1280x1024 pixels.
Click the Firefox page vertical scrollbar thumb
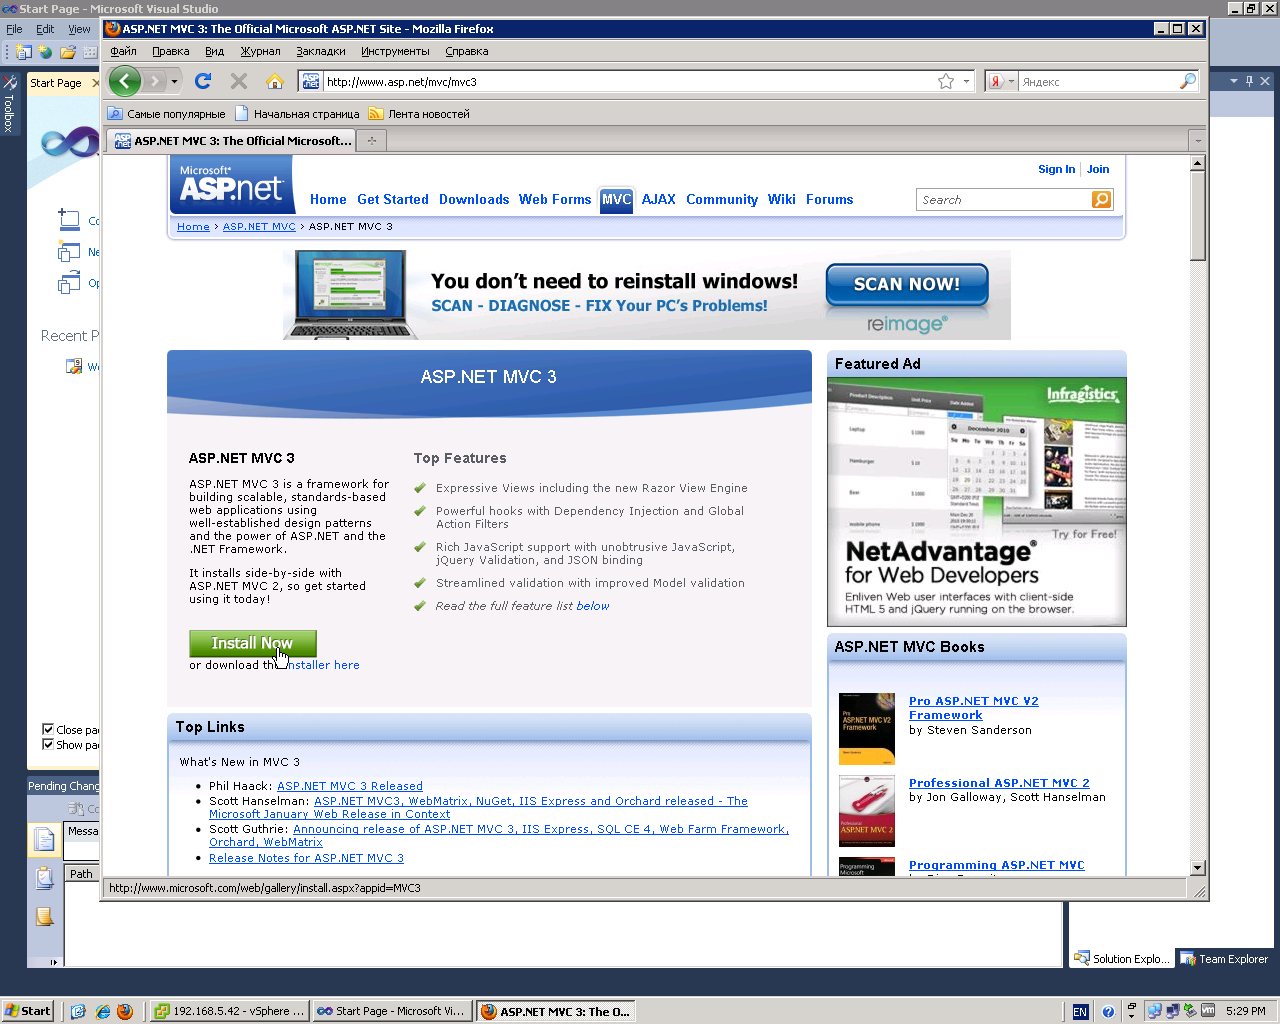coord(1197,216)
